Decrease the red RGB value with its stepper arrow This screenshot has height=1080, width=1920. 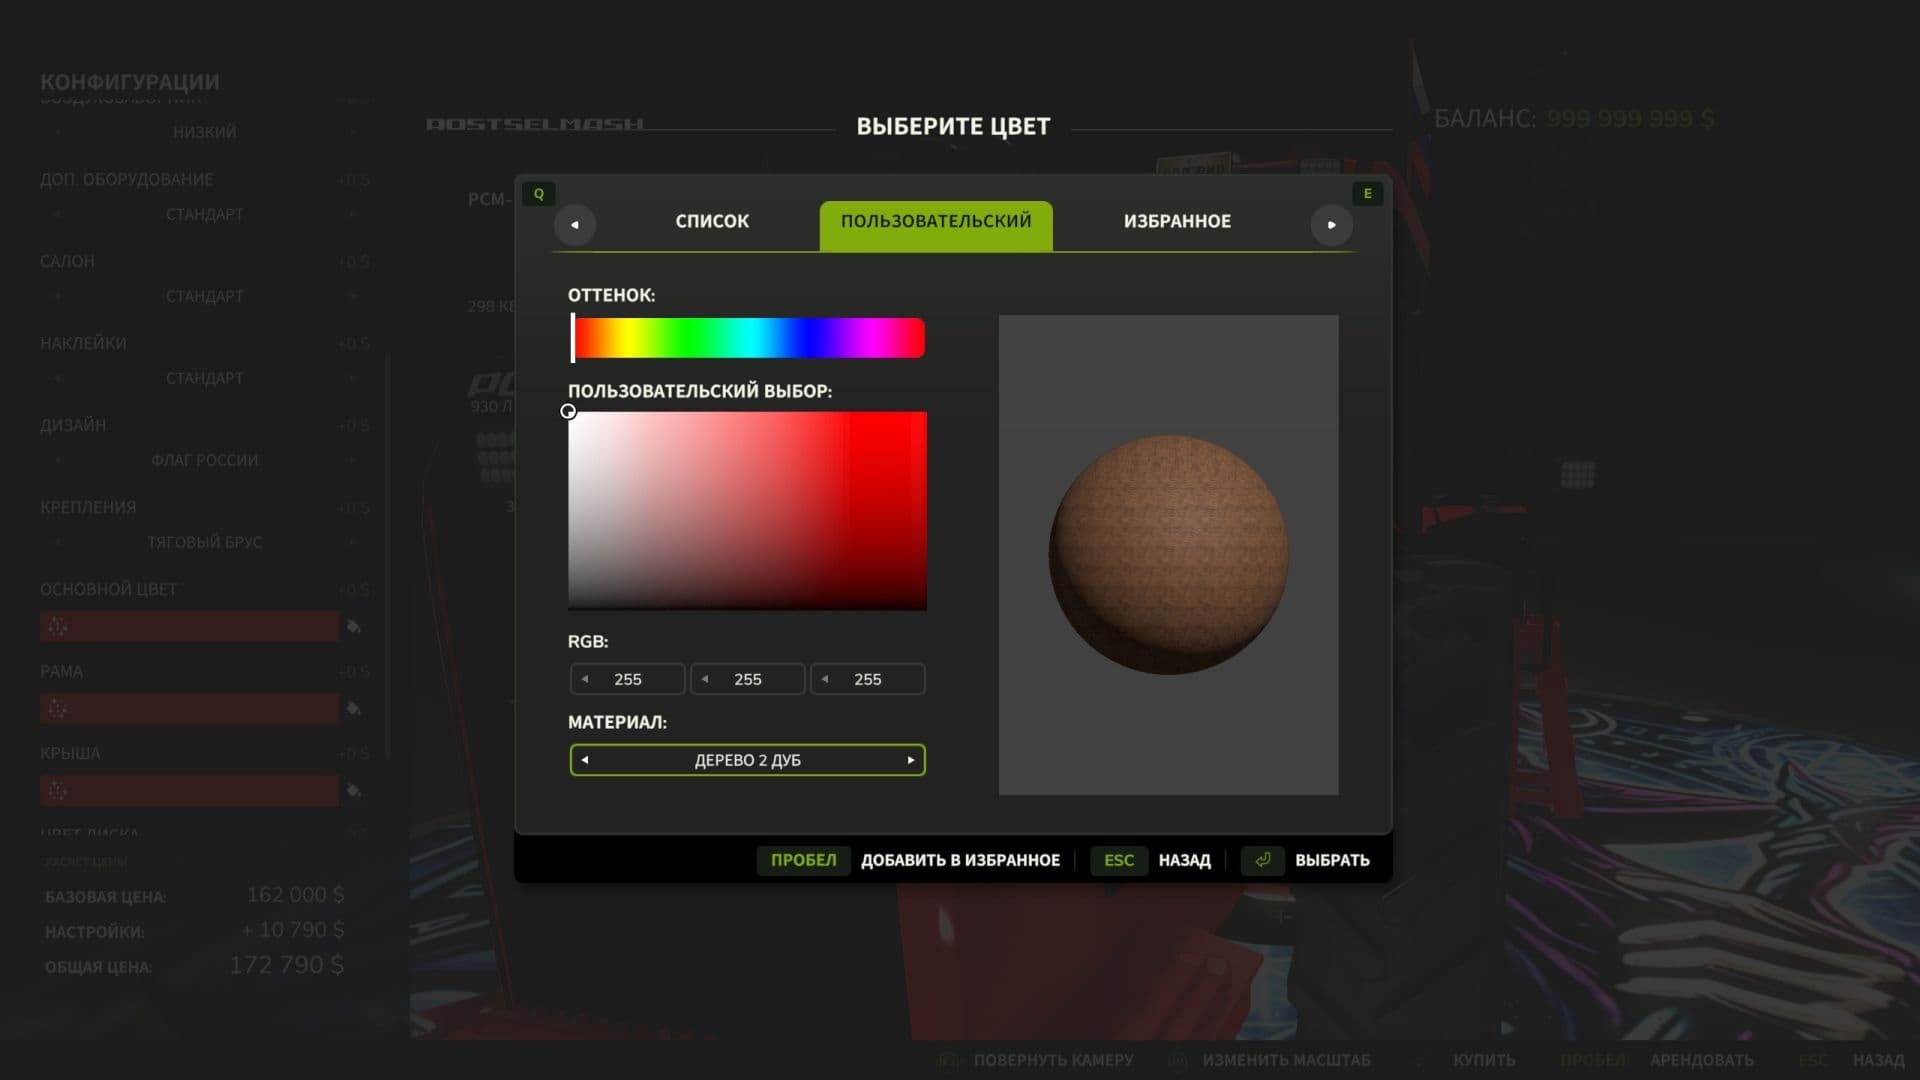pos(585,679)
